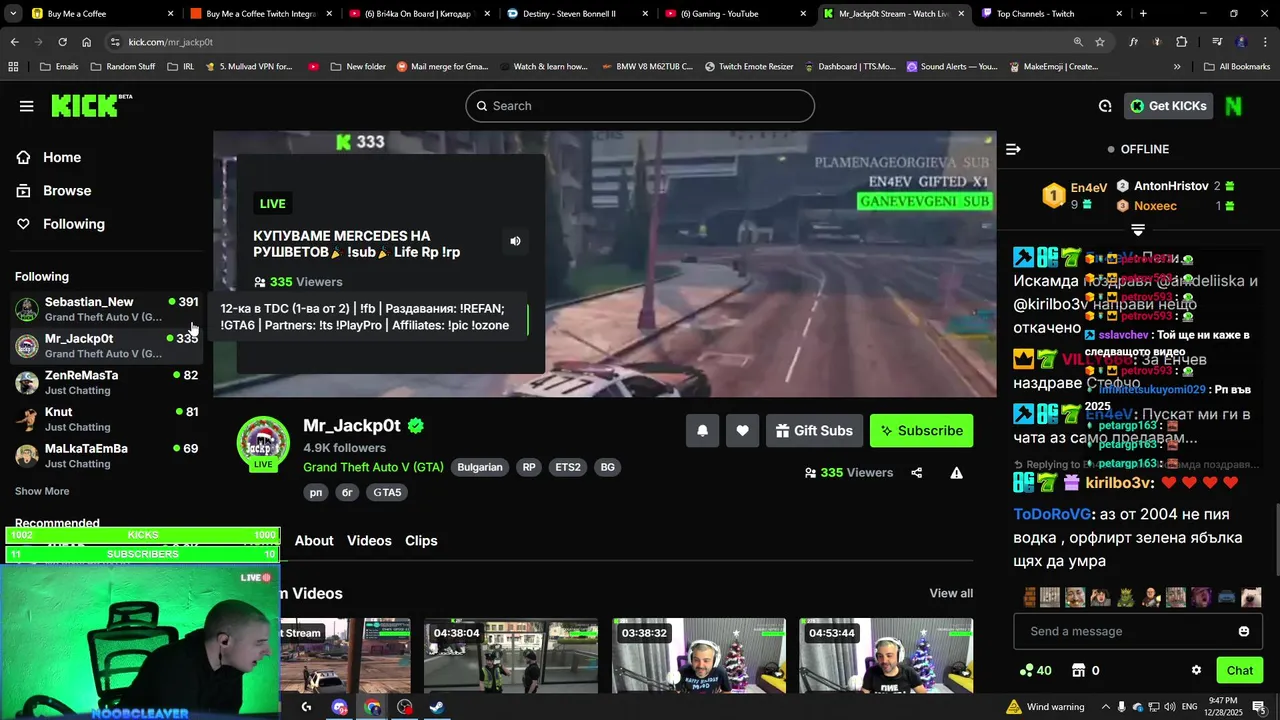Open MaLkaTaEmBa channel in sidebar
This screenshot has height=720, width=1280.
pos(106,456)
